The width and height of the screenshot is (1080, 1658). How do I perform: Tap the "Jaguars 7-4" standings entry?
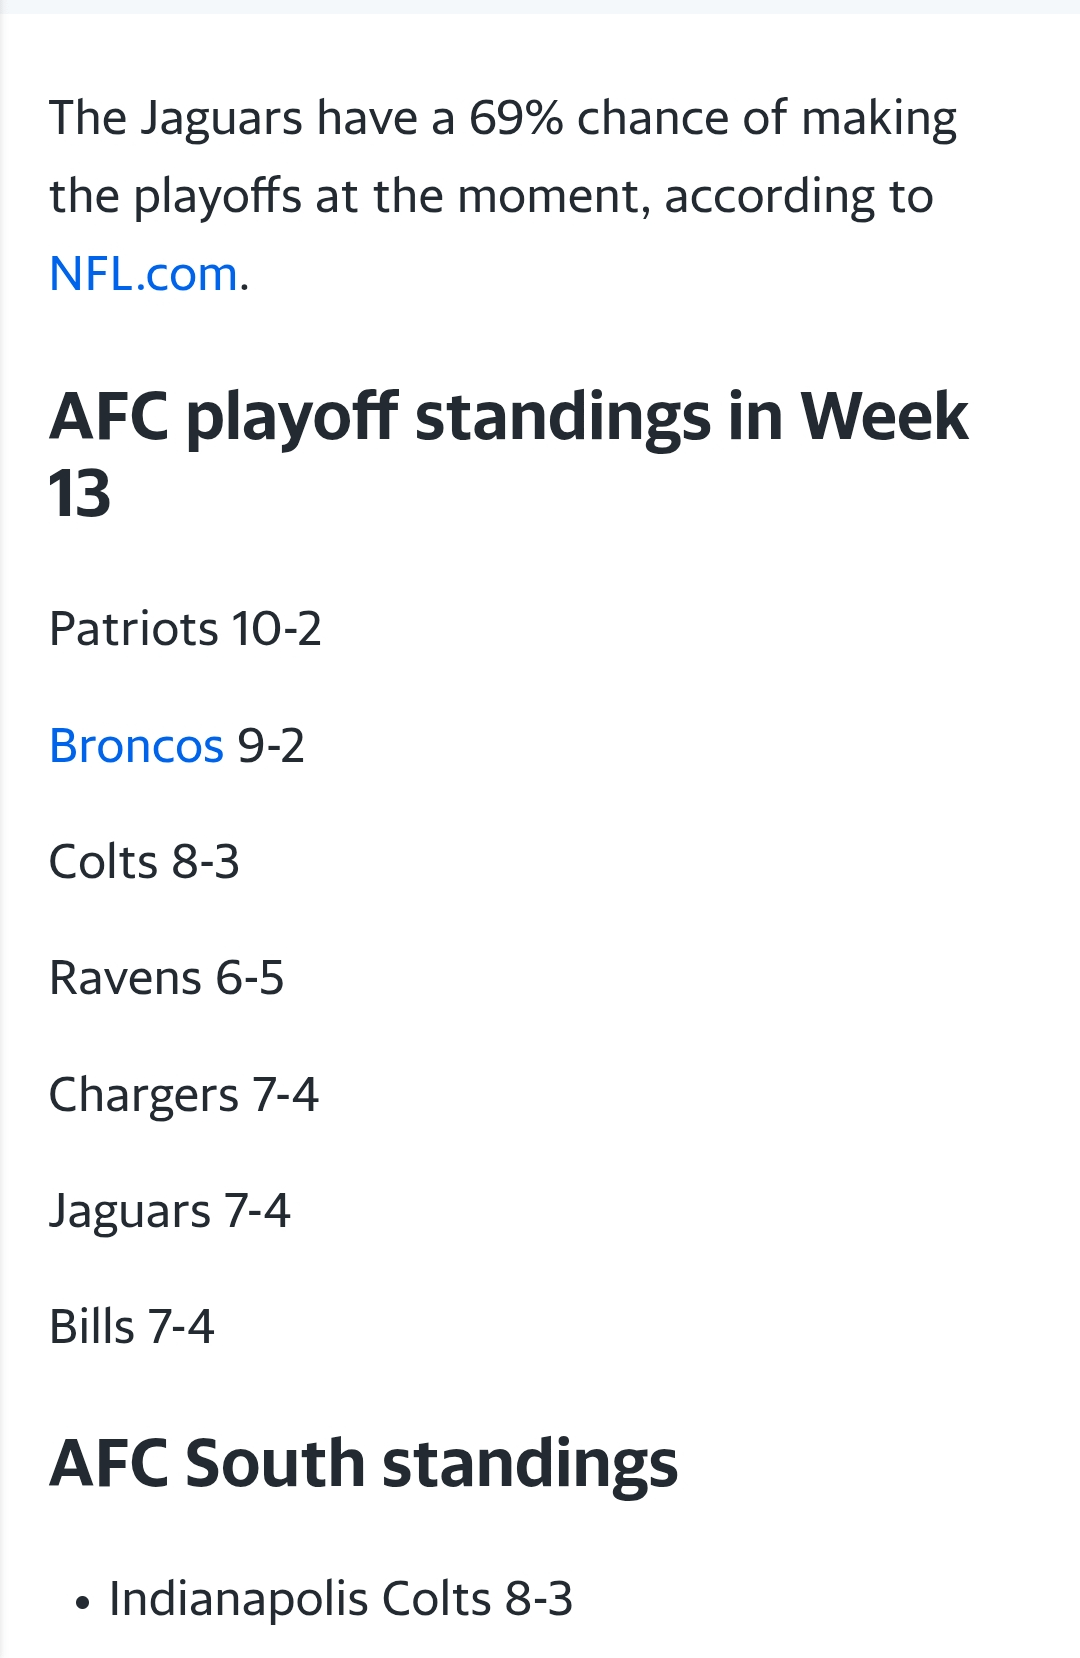click(x=169, y=1211)
